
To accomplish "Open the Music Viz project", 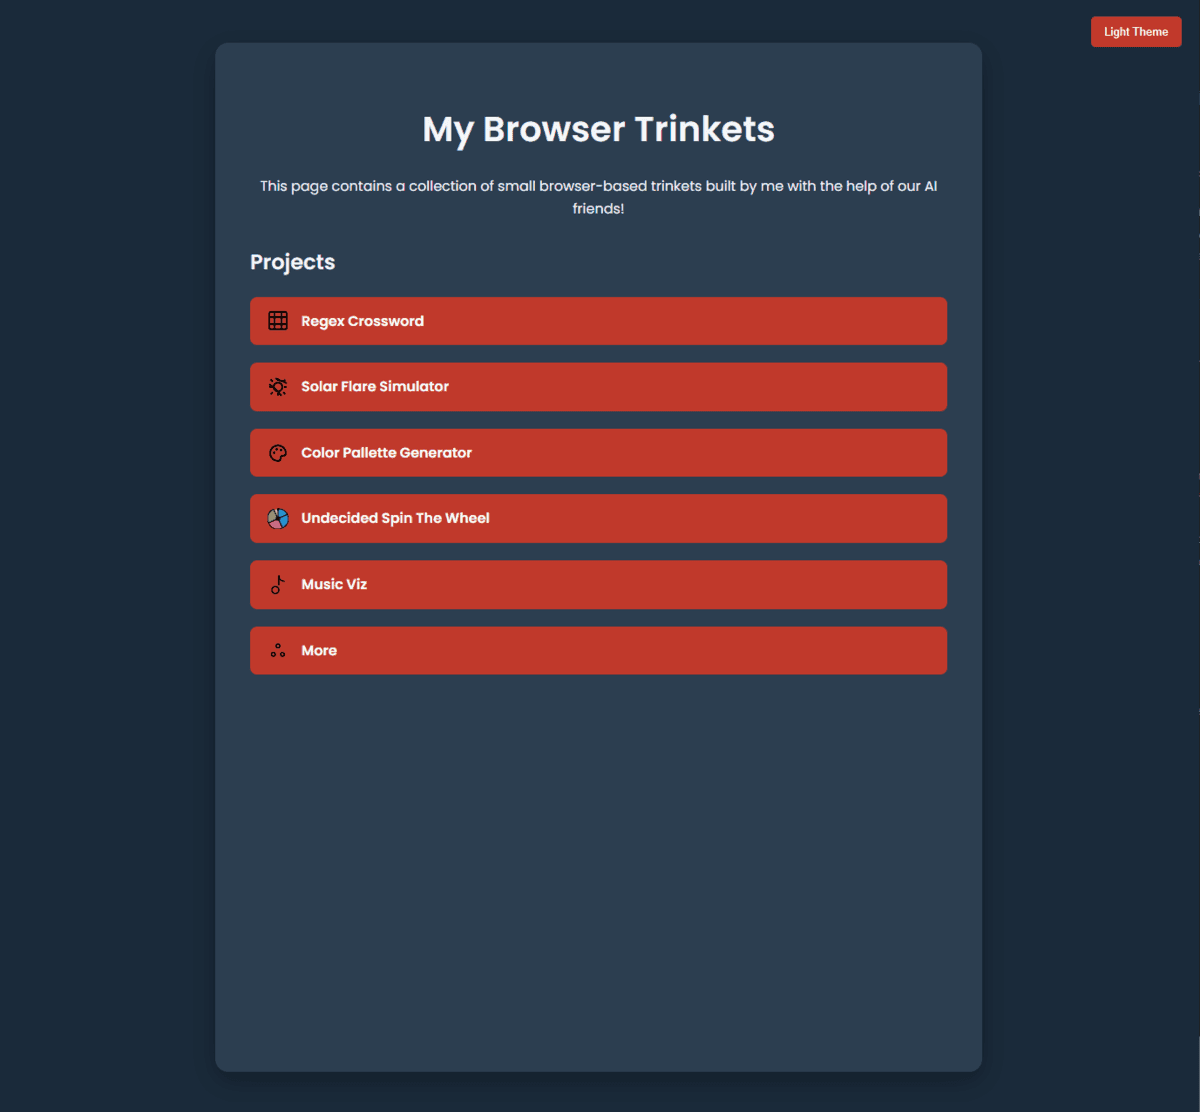I will 334,585.
